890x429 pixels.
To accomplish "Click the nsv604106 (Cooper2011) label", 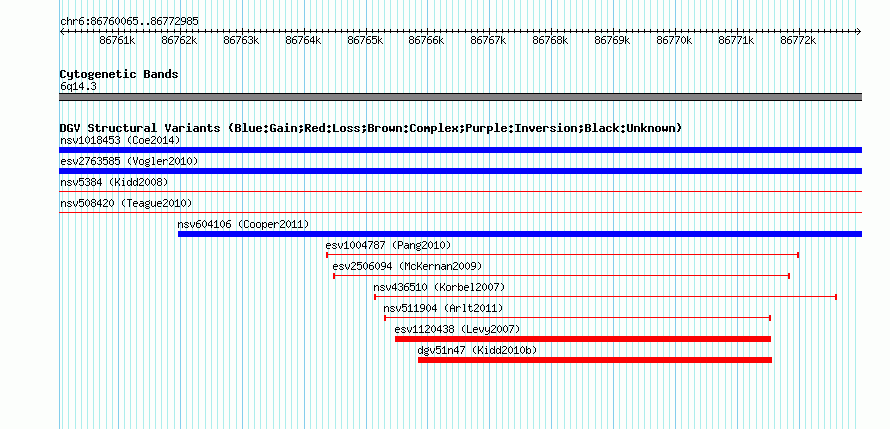I will tap(244, 224).
